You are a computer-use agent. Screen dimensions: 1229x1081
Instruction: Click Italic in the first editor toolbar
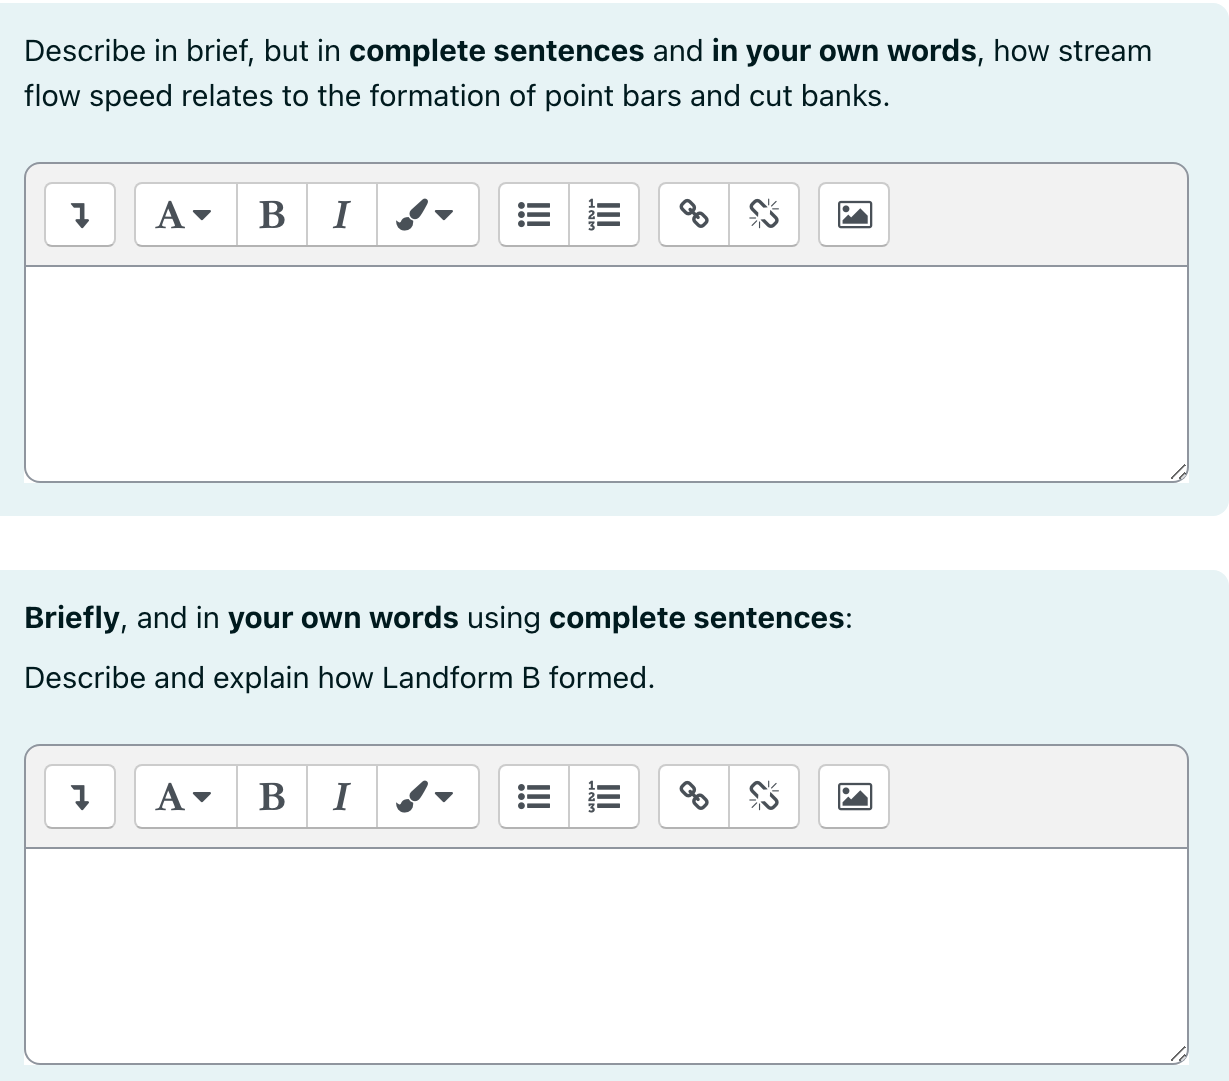click(x=340, y=214)
